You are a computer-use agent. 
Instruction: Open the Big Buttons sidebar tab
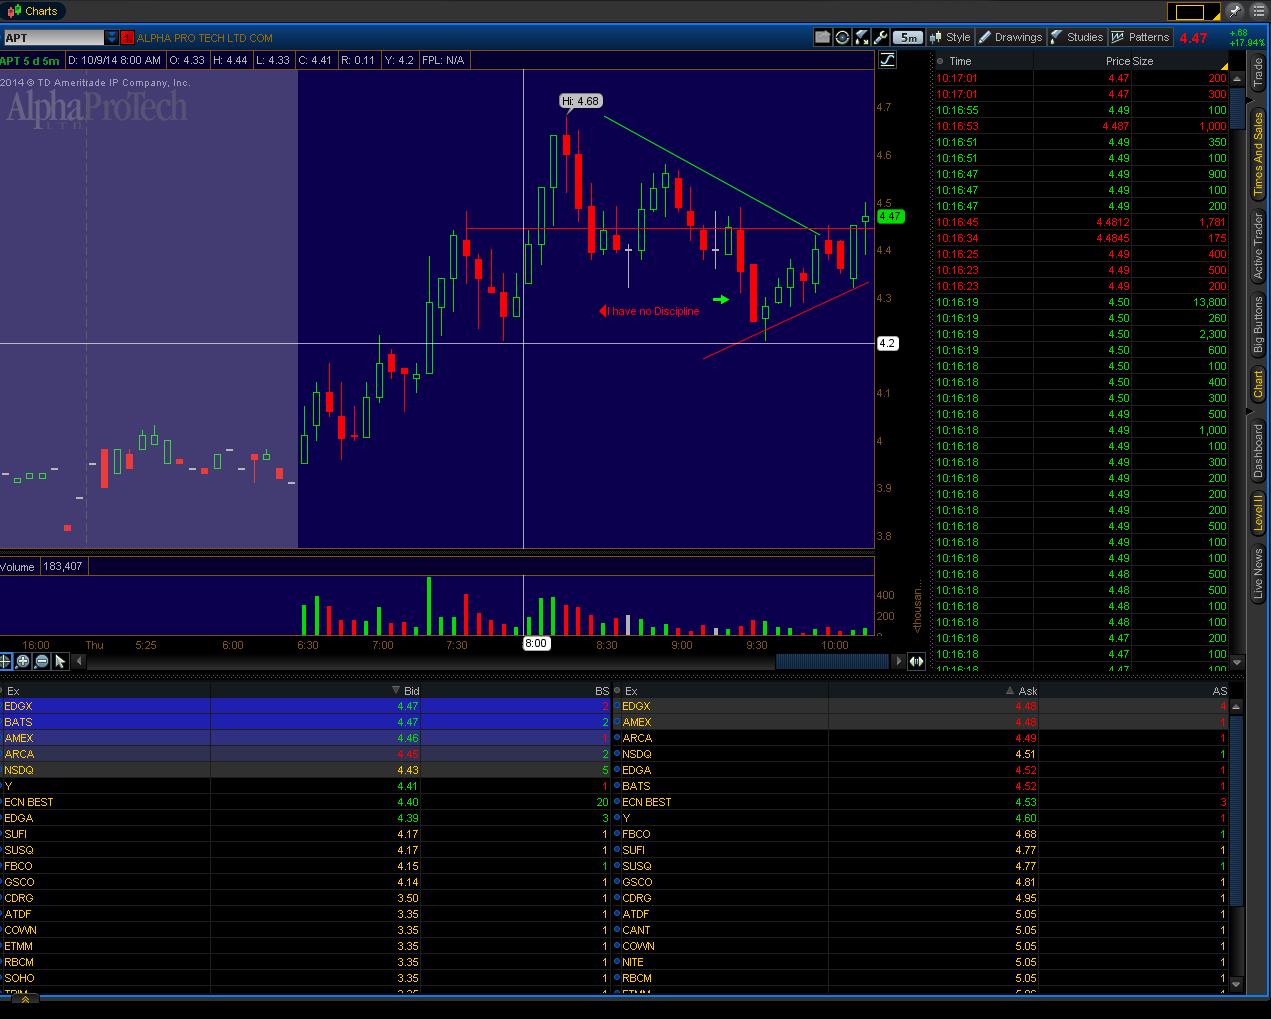1258,326
